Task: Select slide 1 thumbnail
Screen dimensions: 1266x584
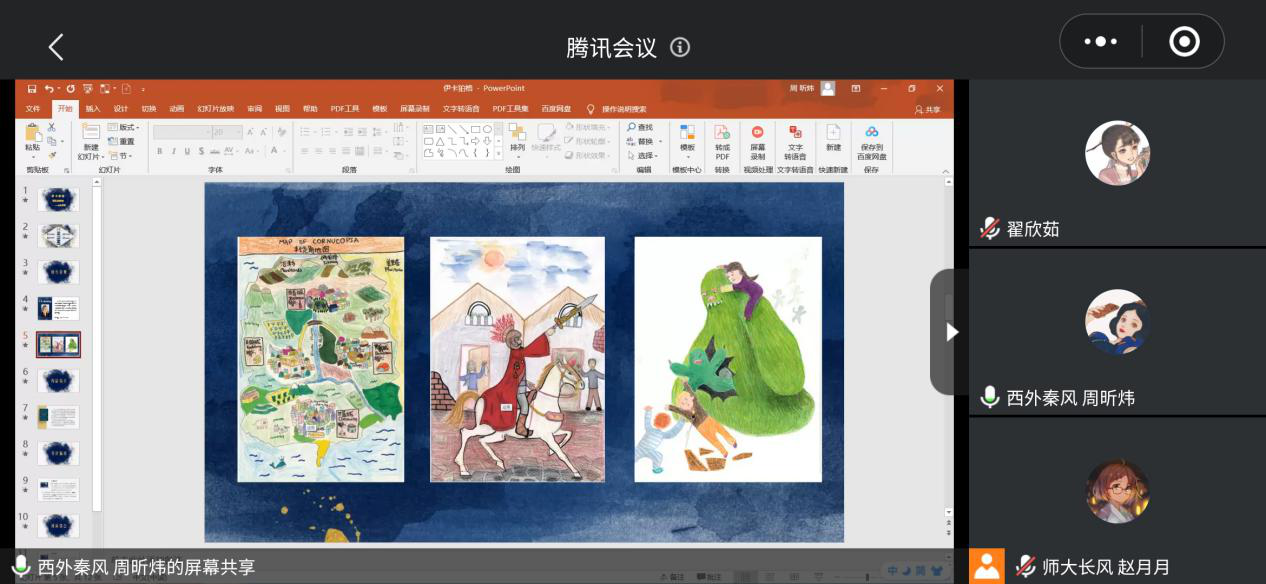Action: (x=58, y=200)
